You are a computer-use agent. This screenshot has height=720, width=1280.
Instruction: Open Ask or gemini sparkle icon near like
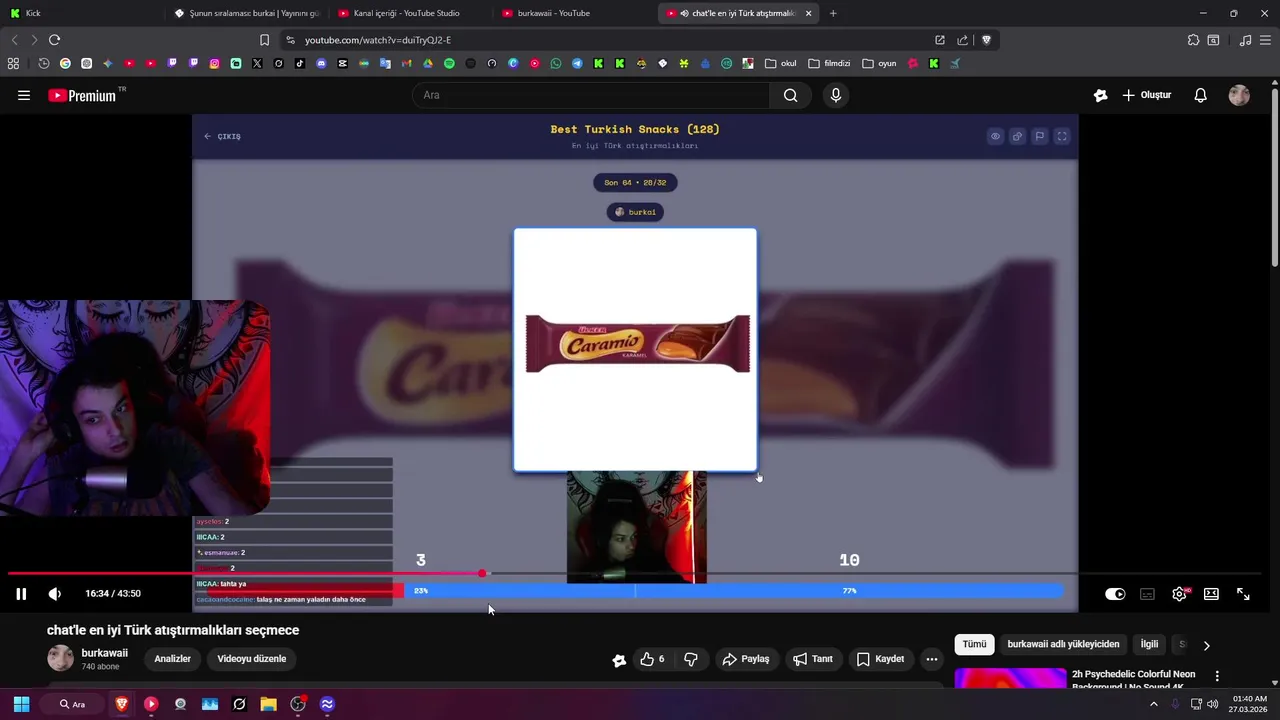tap(619, 659)
